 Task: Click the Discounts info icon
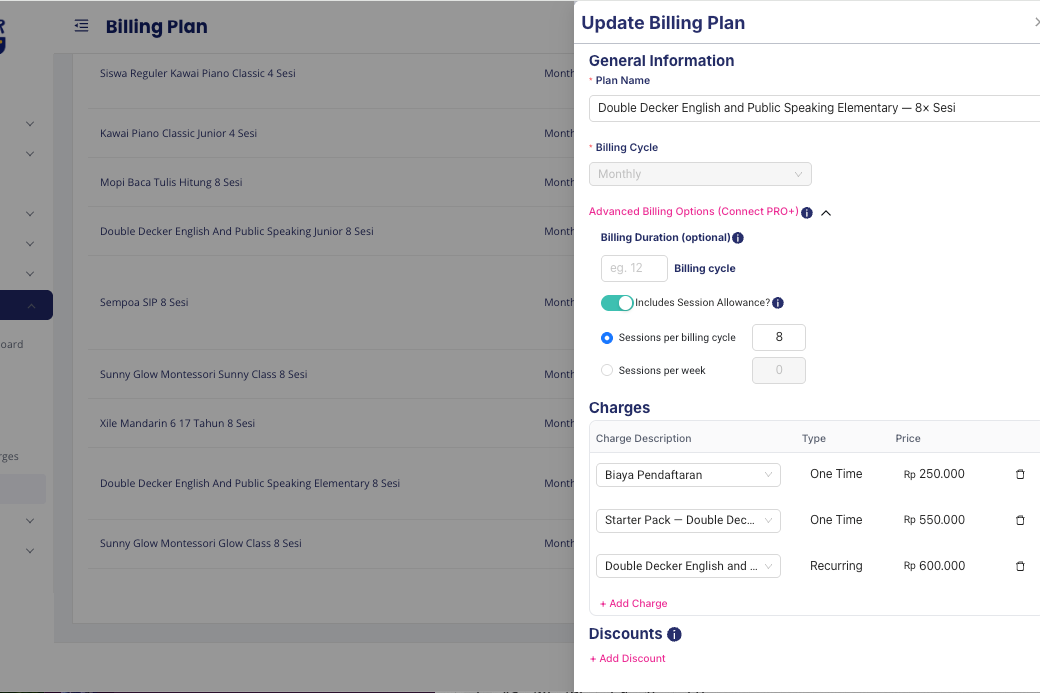(674, 635)
